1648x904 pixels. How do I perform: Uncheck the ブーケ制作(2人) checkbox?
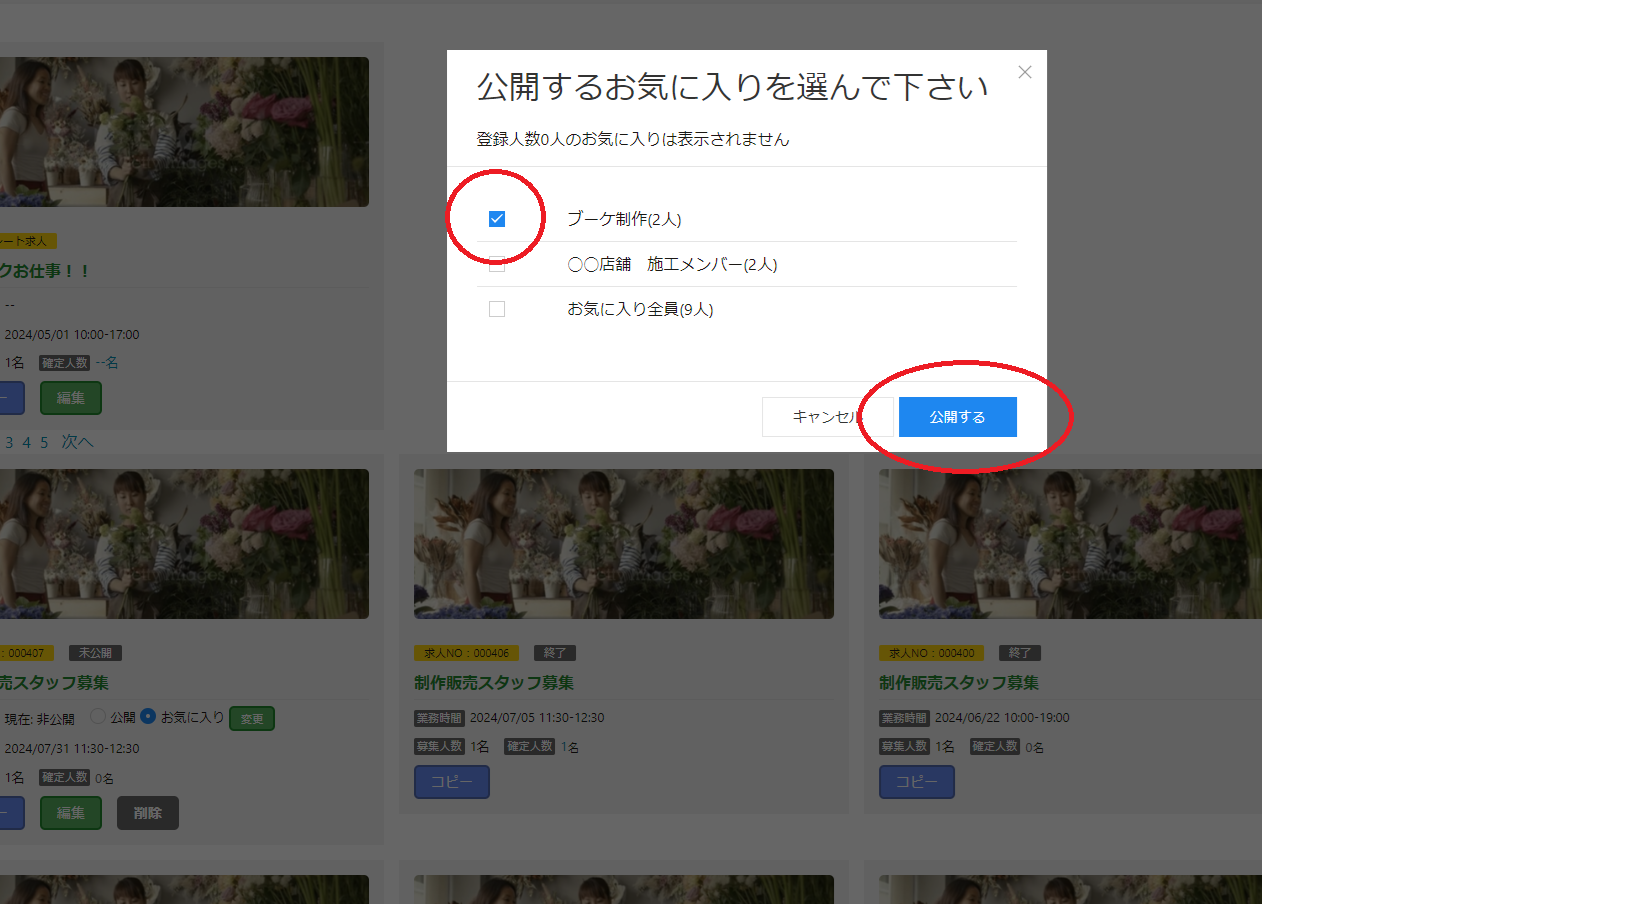pos(497,217)
